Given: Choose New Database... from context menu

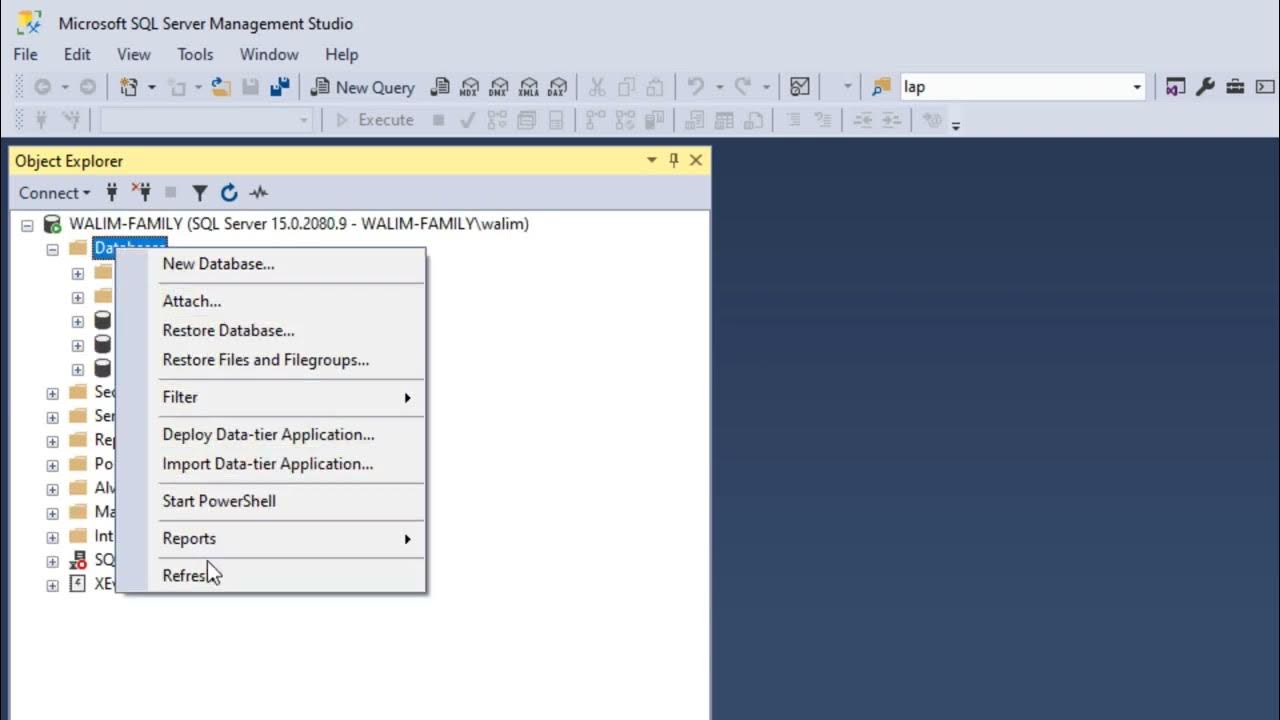Looking at the screenshot, I should tap(271, 264).
